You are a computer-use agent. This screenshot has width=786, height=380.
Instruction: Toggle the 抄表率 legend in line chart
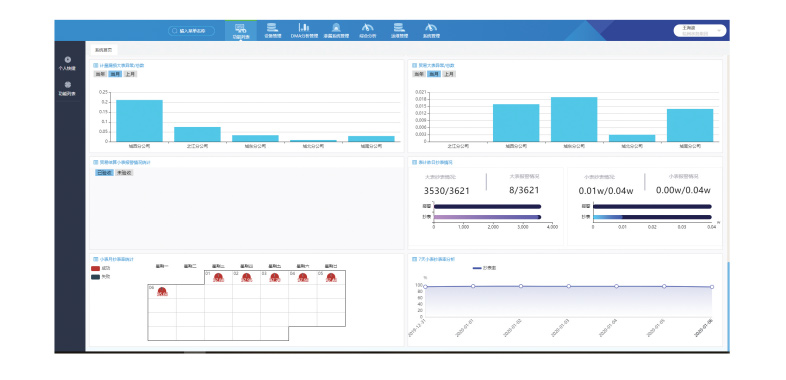(485, 268)
